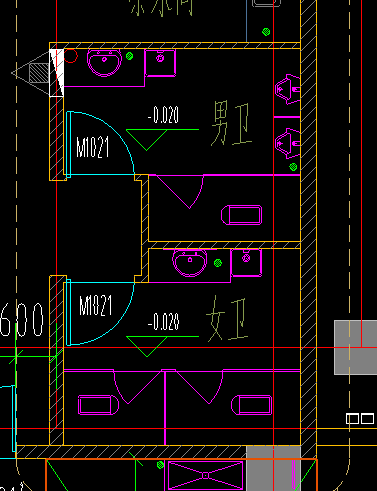Image resolution: width=377 pixels, height=491 pixels.
Task: Select the green elevation triangle under women's -0.020
Action: point(147,347)
